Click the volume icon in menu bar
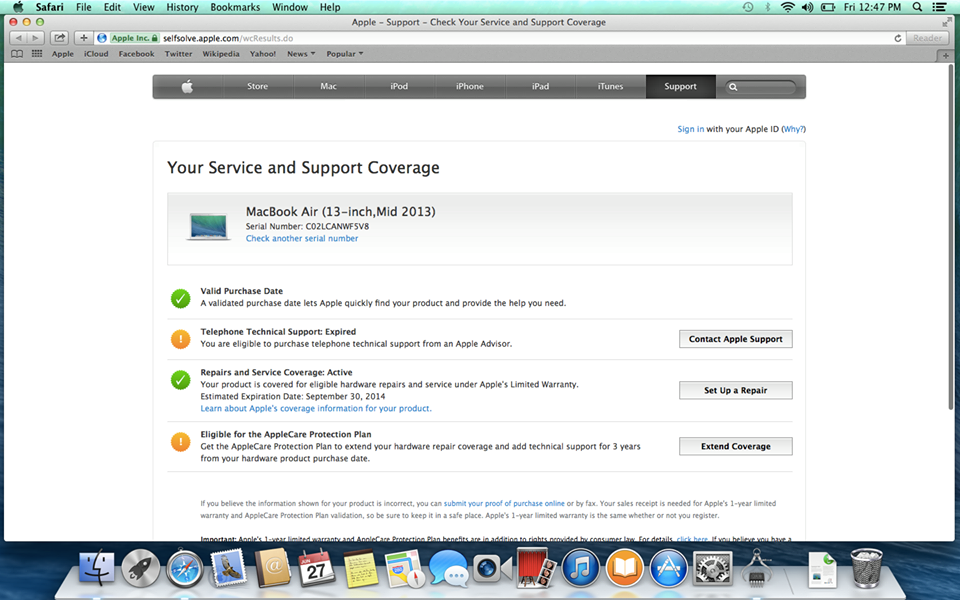The height and width of the screenshot is (600, 960). click(808, 7)
